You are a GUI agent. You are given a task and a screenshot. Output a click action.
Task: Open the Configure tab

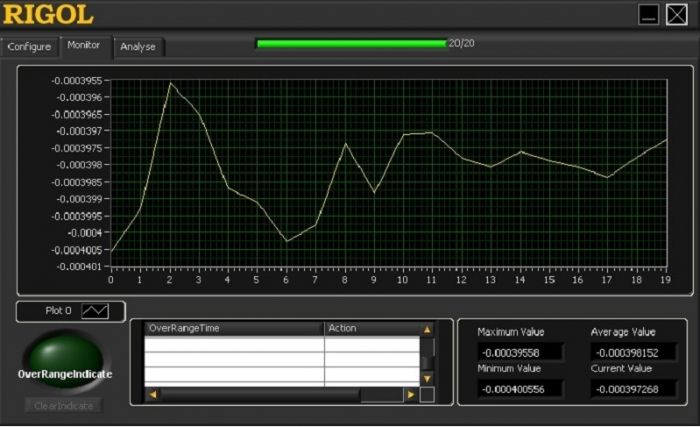[29, 47]
